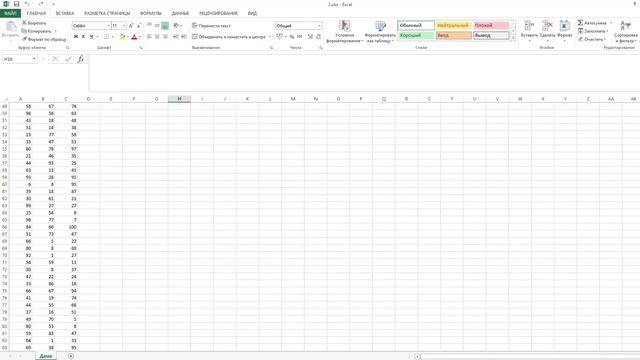Decrease cell indent

176,37
